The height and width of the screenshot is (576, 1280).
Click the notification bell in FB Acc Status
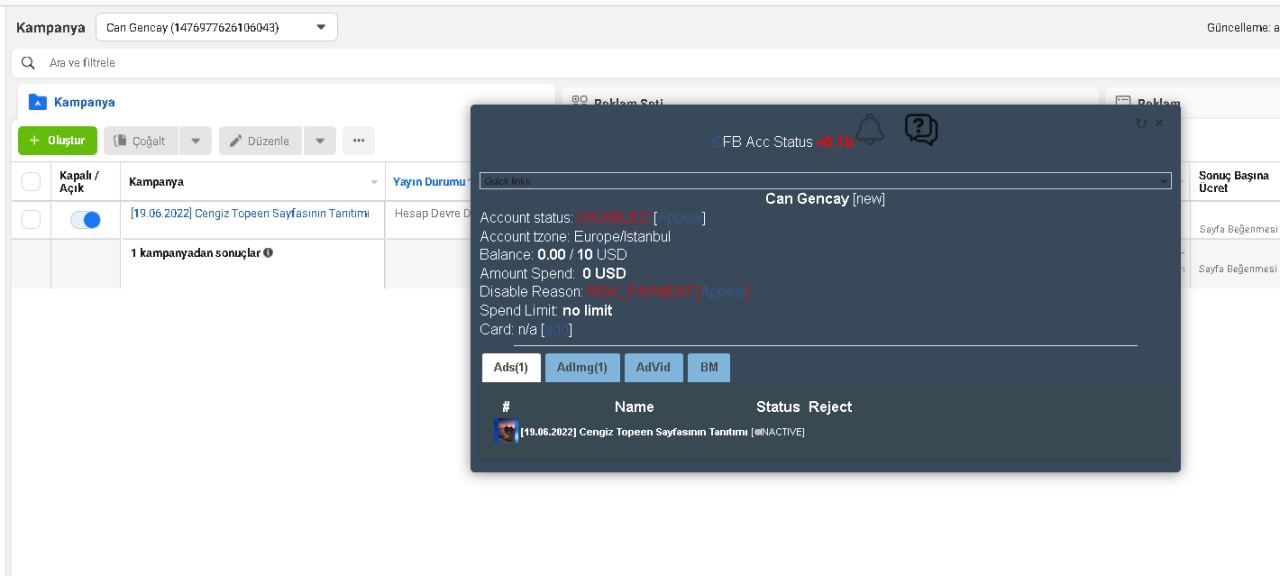[x=869, y=130]
